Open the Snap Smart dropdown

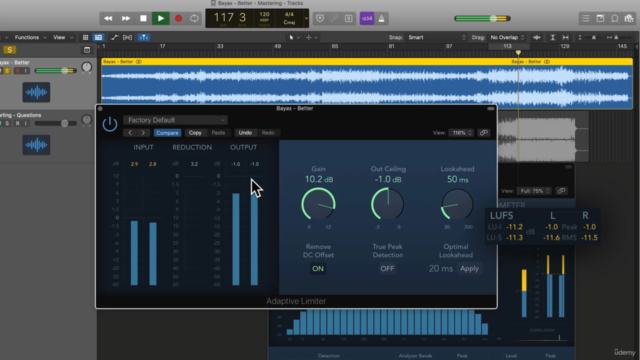tap(436, 37)
